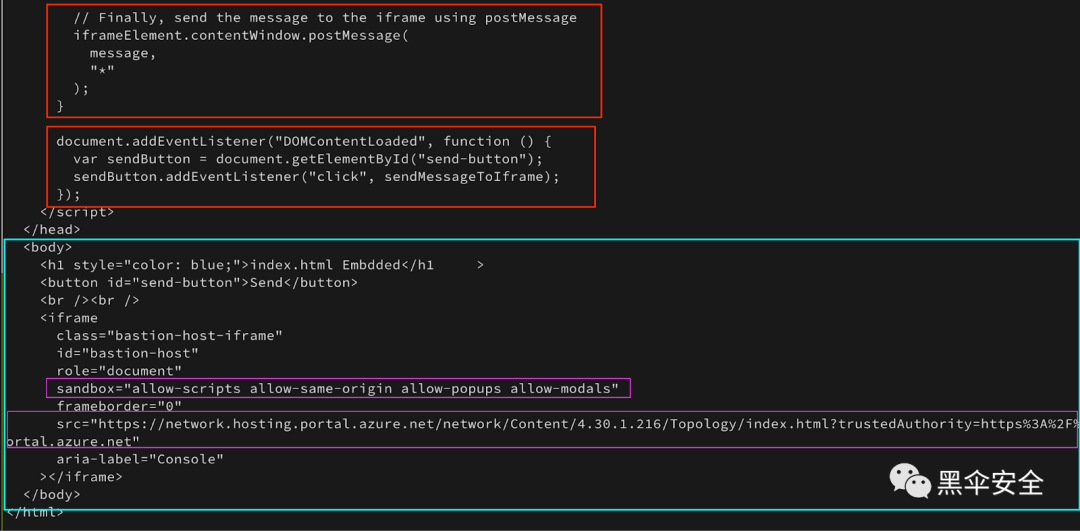Screen dimensions: 1080x531
Task: Select the iframeElement.contentWindow.postMessage( line
Action: tap(241, 36)
